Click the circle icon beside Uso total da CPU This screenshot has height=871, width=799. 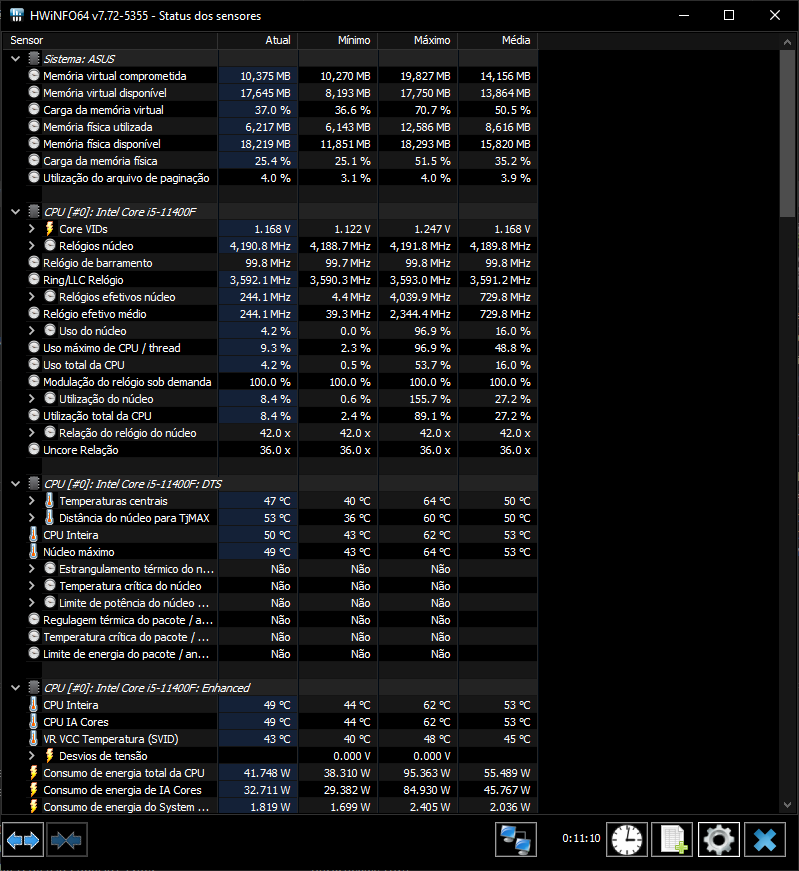[34, 364]
